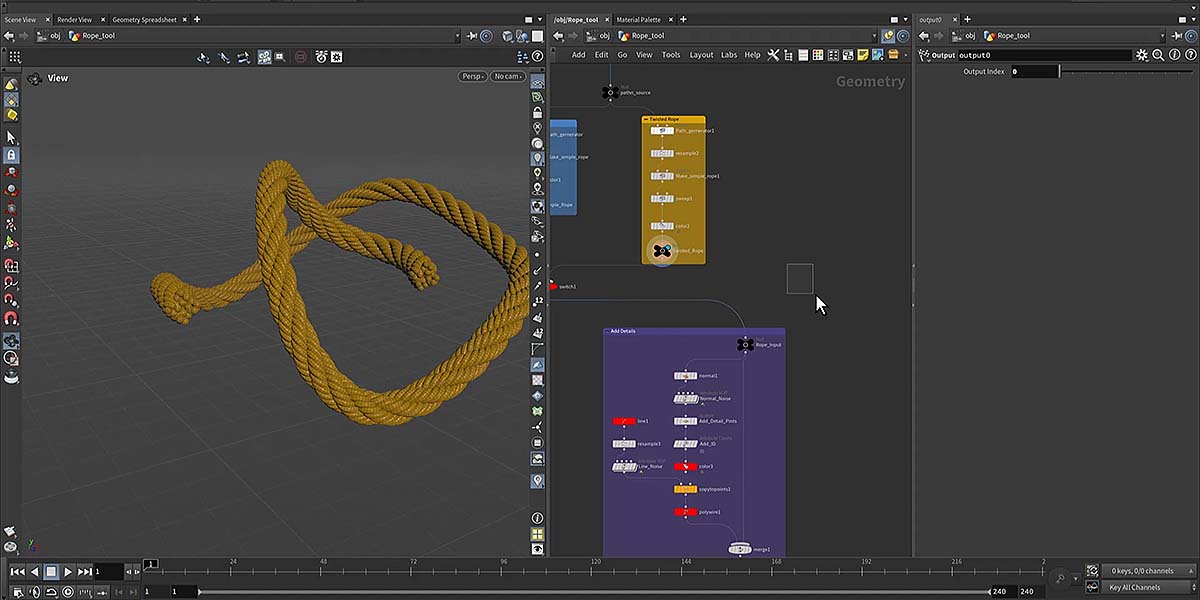Click the viewport help question mark icon
Screen dimensions: 1200x600
point(538,58)
